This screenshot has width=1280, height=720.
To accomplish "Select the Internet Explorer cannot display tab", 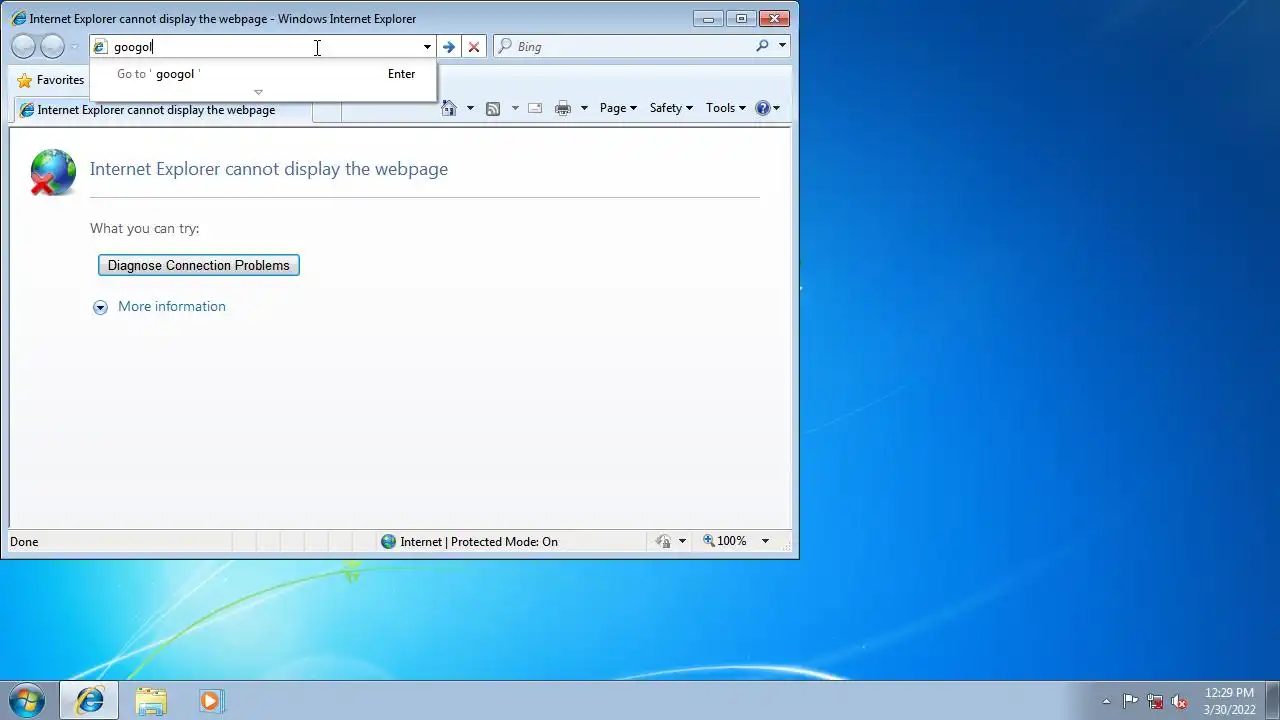I will coord(162,110).
